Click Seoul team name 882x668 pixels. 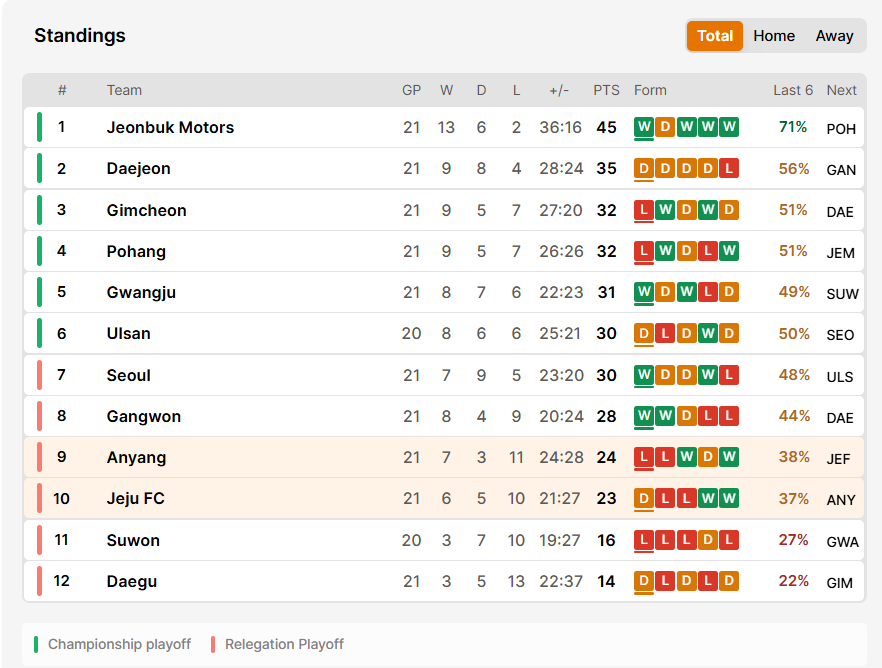(129, 375)
